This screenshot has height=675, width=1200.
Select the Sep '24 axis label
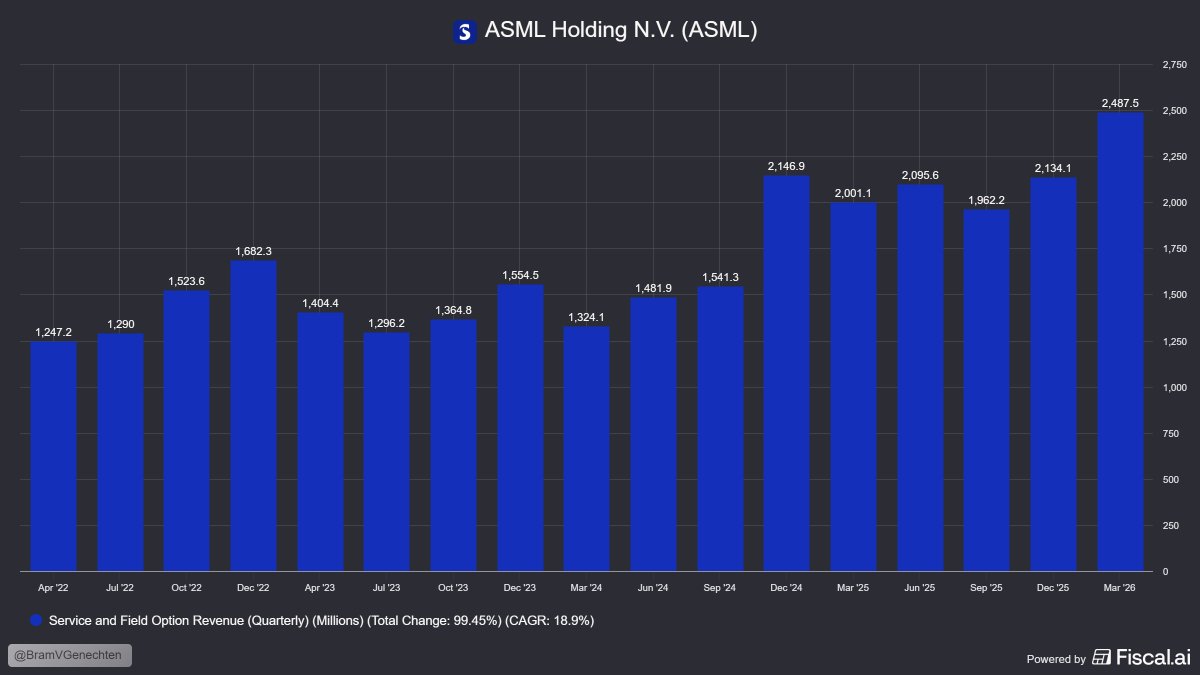pyautogui.click(x=721, y=588)
